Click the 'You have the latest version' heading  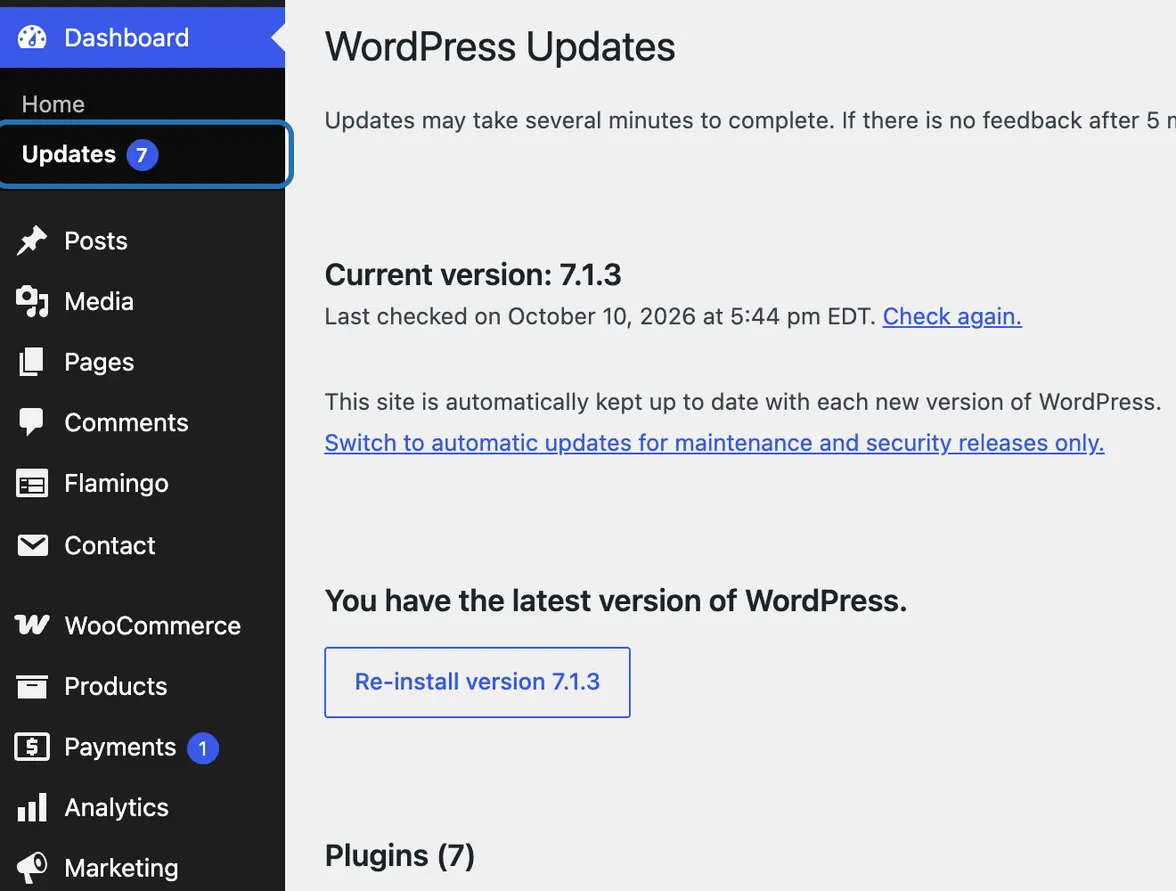[x=616, y=602]
